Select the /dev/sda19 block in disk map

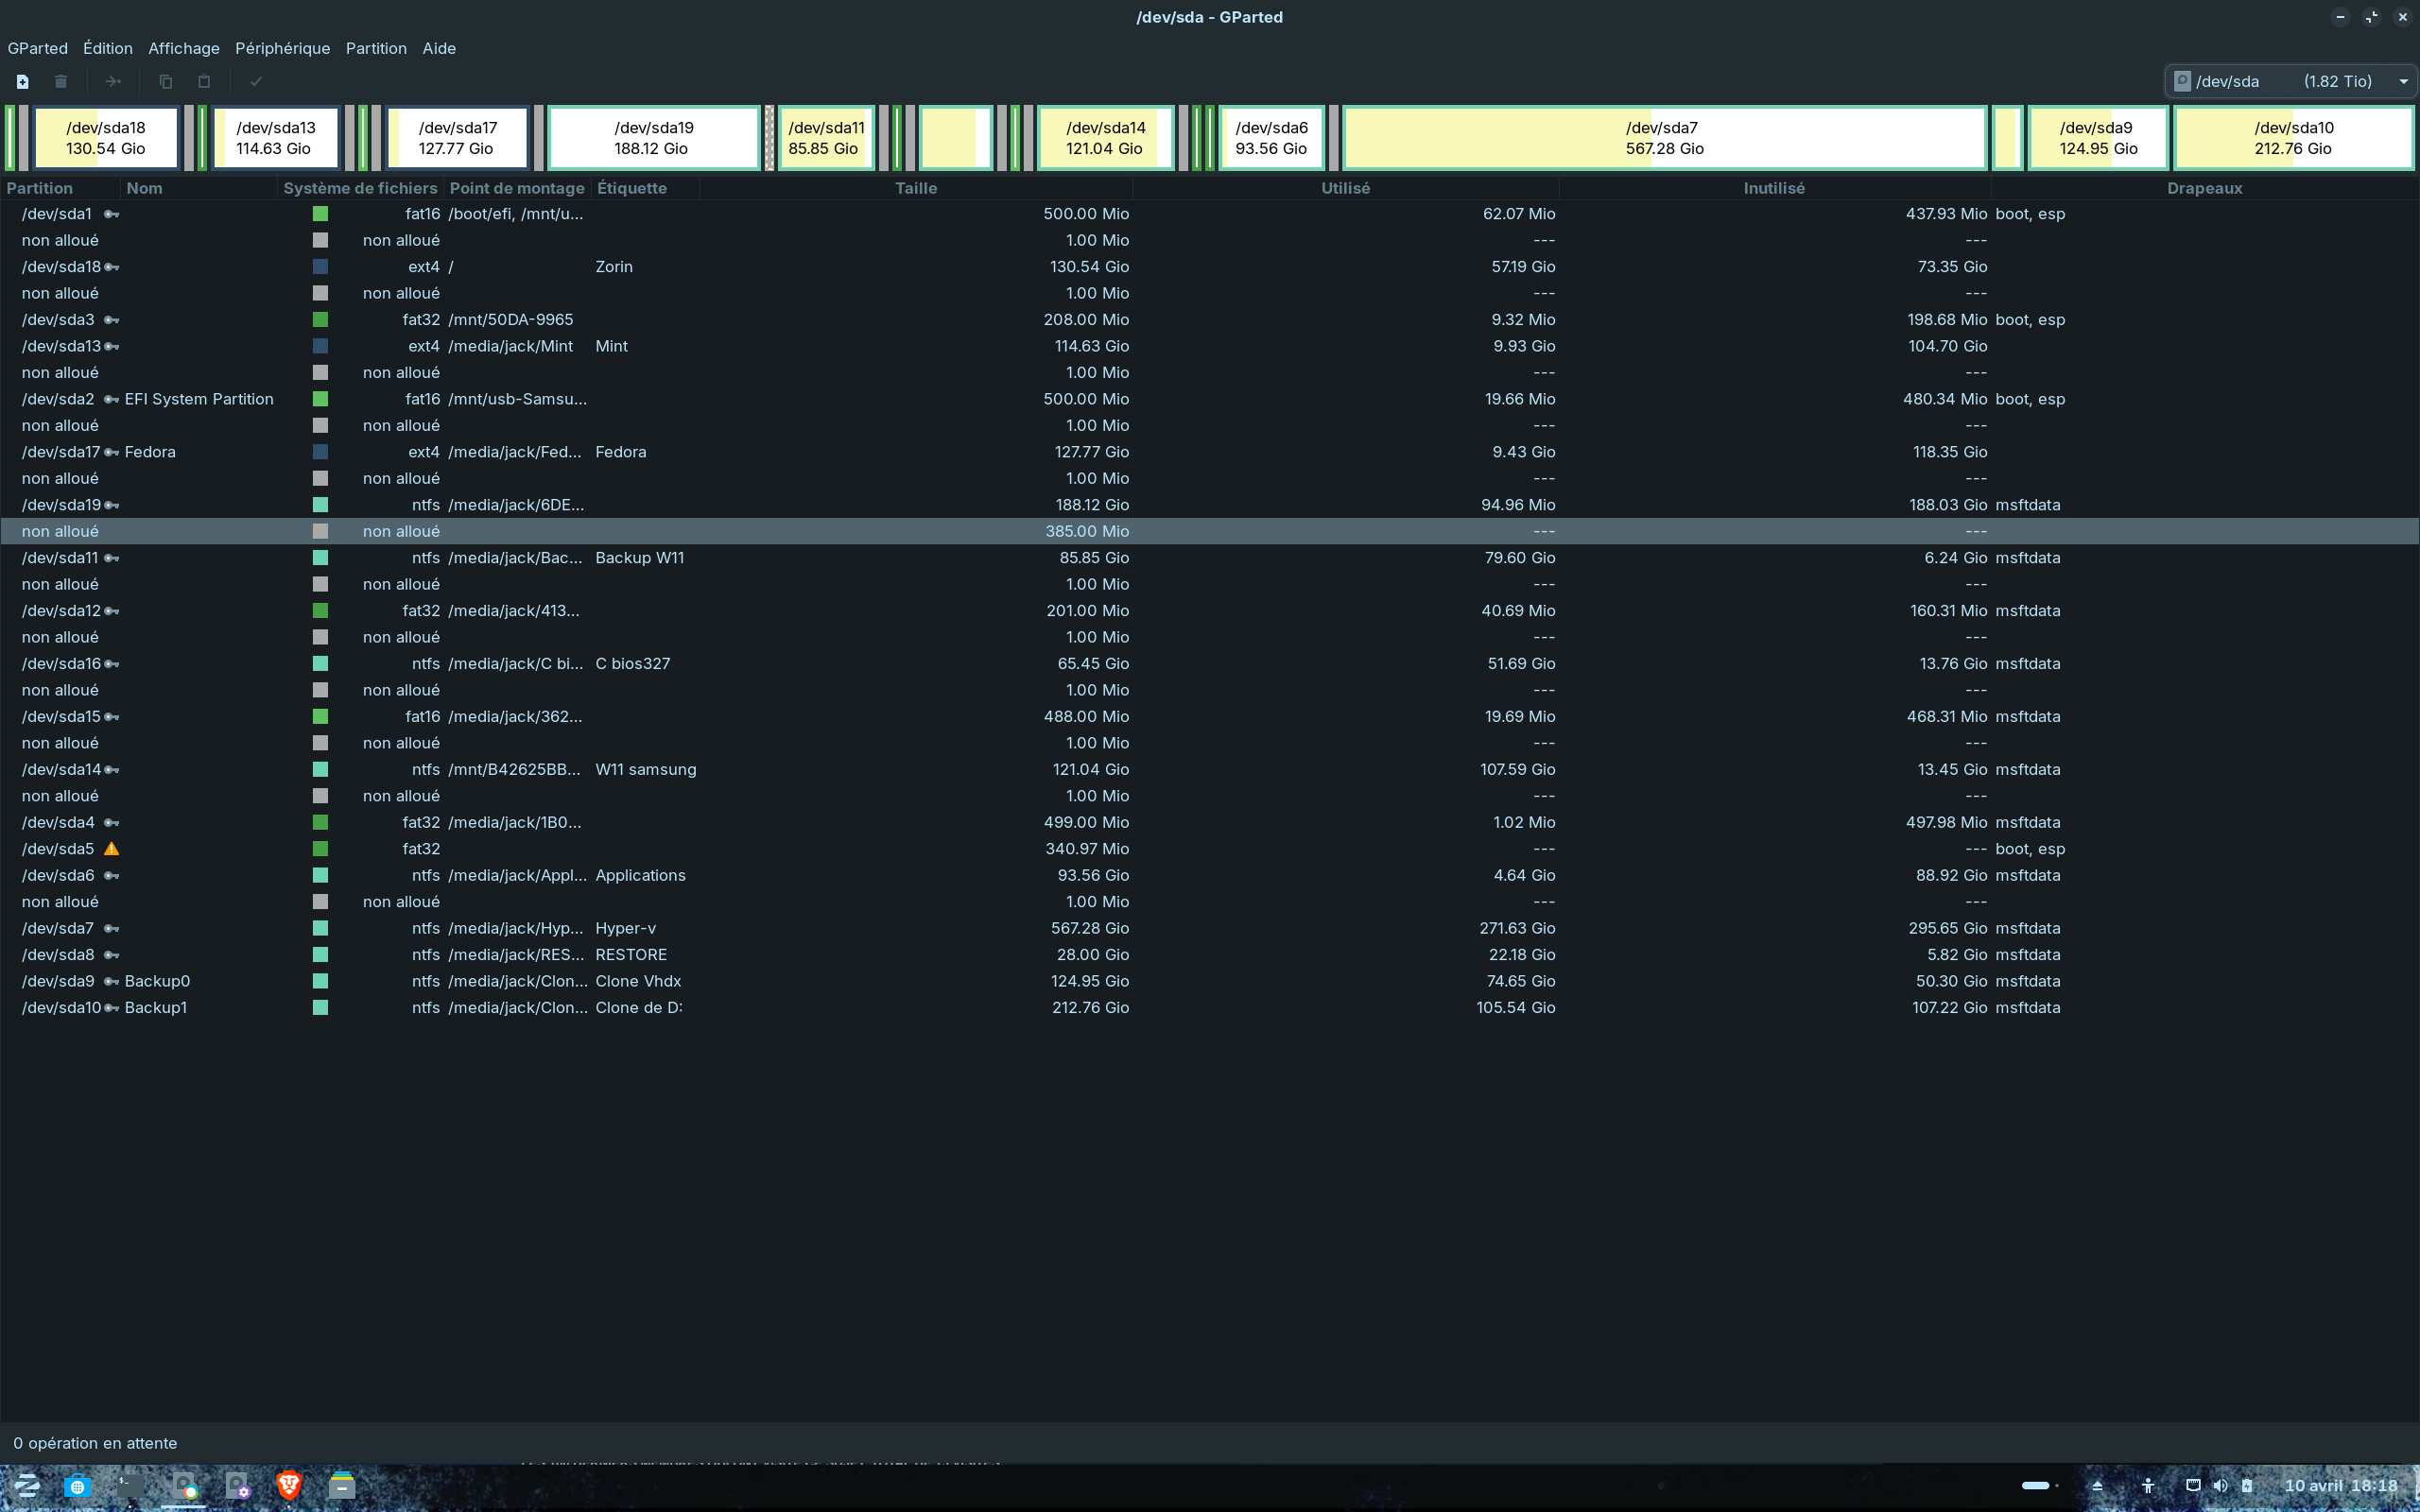click(x=653, y=138)
